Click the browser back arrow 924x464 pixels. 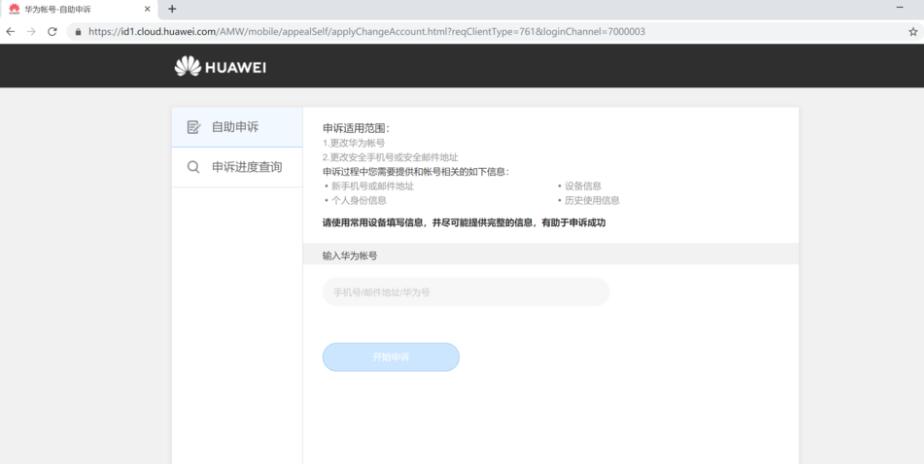click(x=11, y=32)
